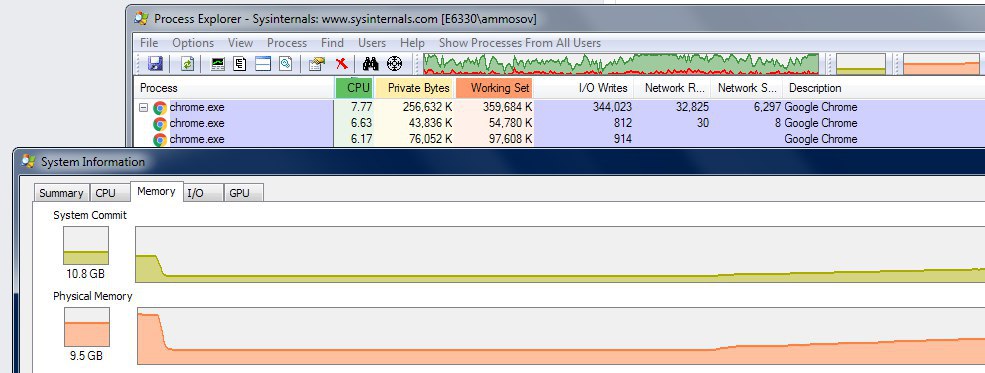This screenshot has width=985, height=373.
Task: Click the Physical Memory 9.5 GB gauge
Action: (x=87, y=327)
